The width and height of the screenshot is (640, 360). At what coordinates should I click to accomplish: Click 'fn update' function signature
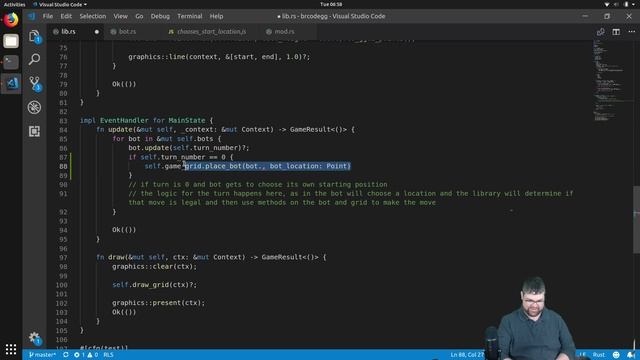225,129
